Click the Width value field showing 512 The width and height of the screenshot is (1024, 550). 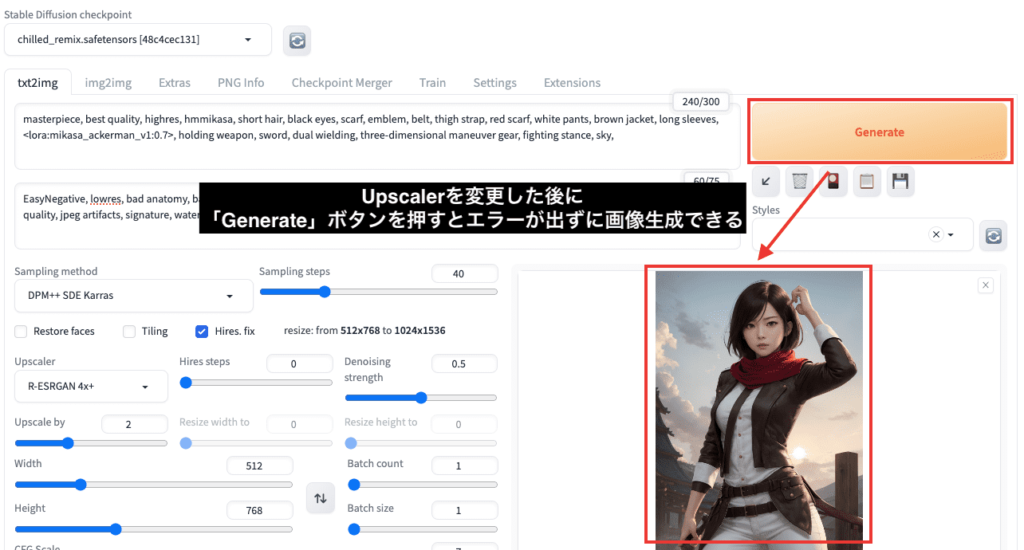click(259, 466)
